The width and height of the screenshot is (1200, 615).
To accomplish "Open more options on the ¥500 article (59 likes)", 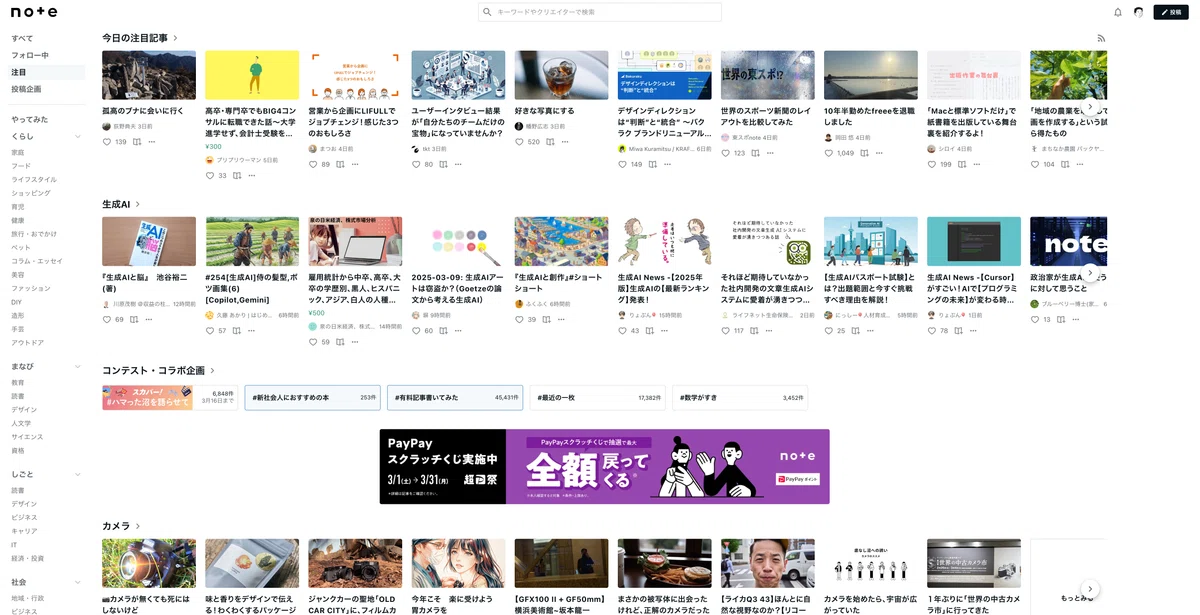I will (x=356, y=341).
